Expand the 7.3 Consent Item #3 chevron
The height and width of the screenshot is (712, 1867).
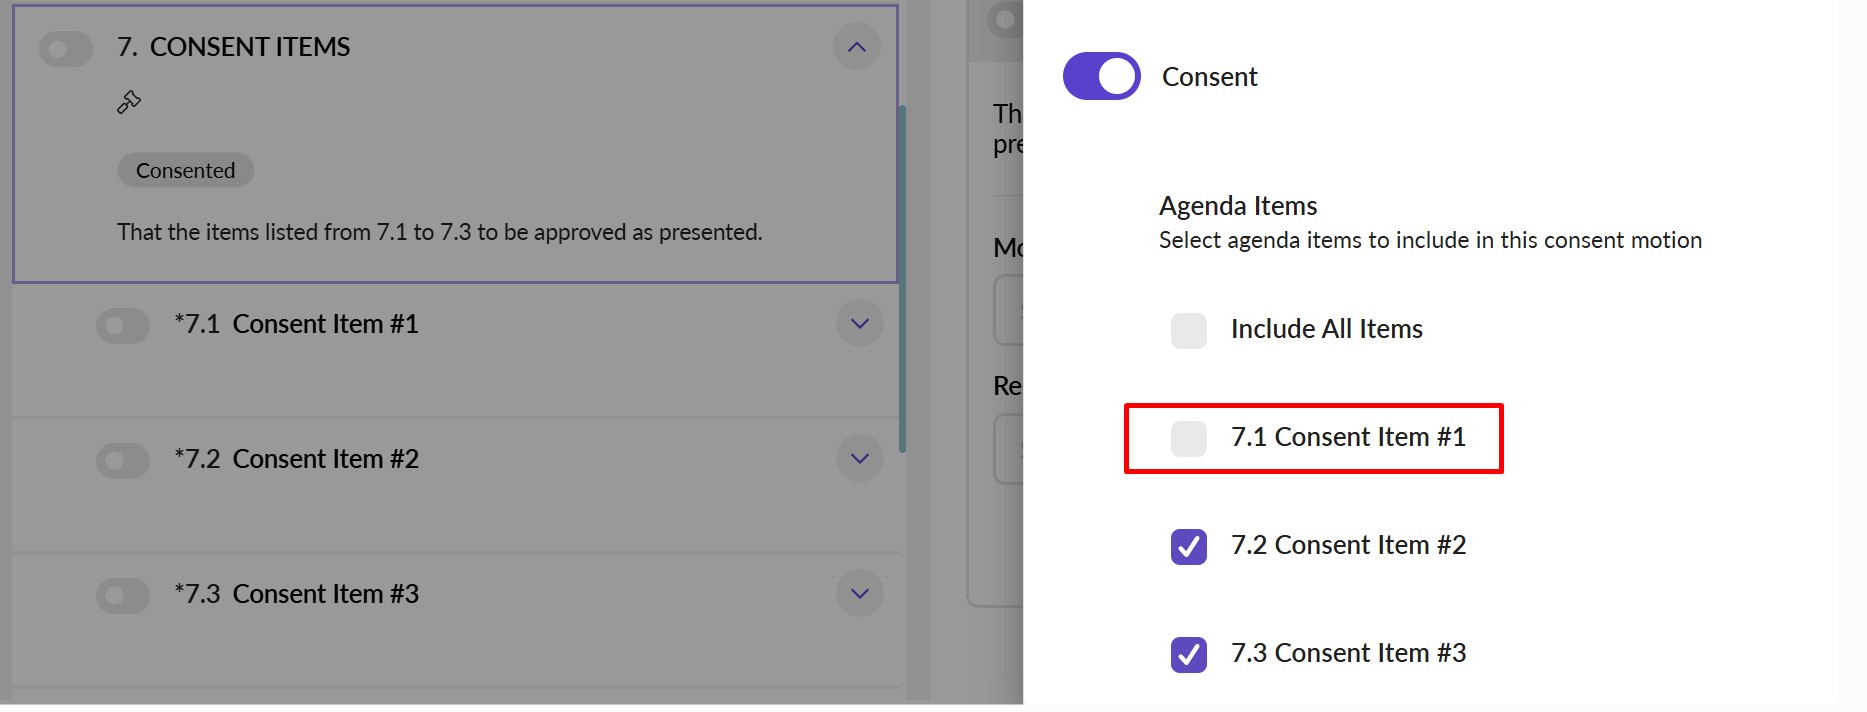(859, 594)
